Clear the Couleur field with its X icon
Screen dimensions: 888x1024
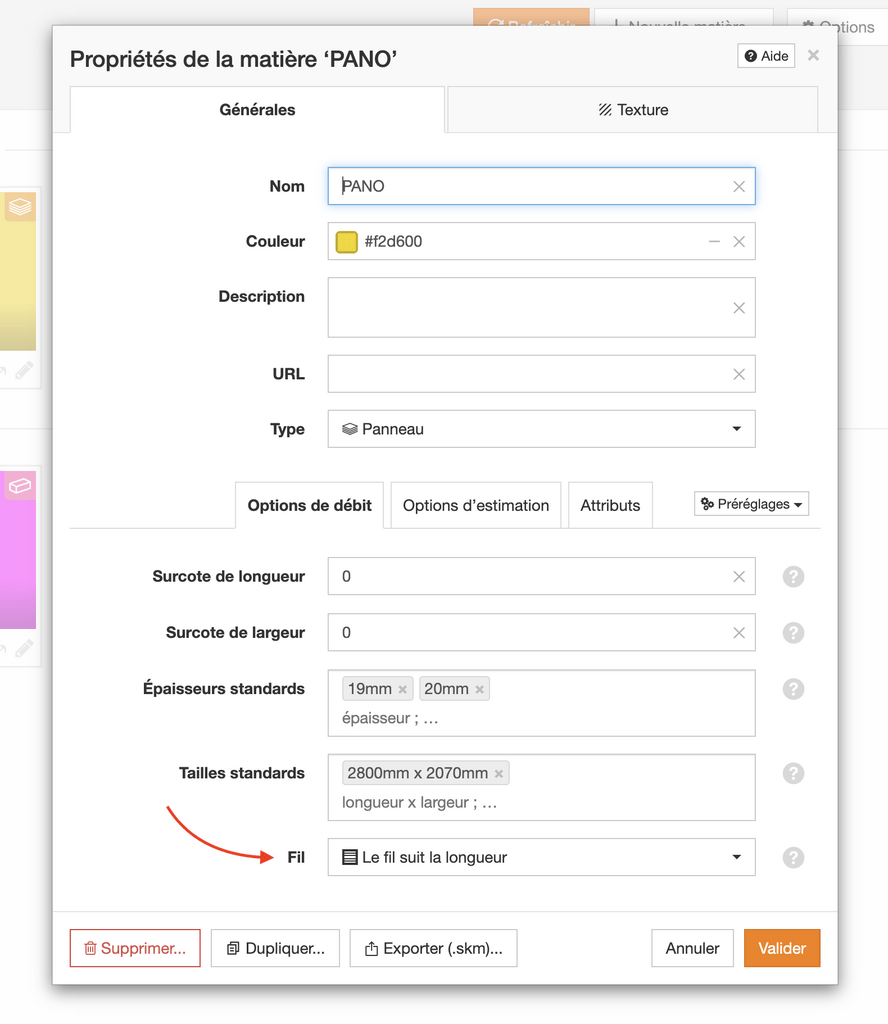tap(739, 242)
